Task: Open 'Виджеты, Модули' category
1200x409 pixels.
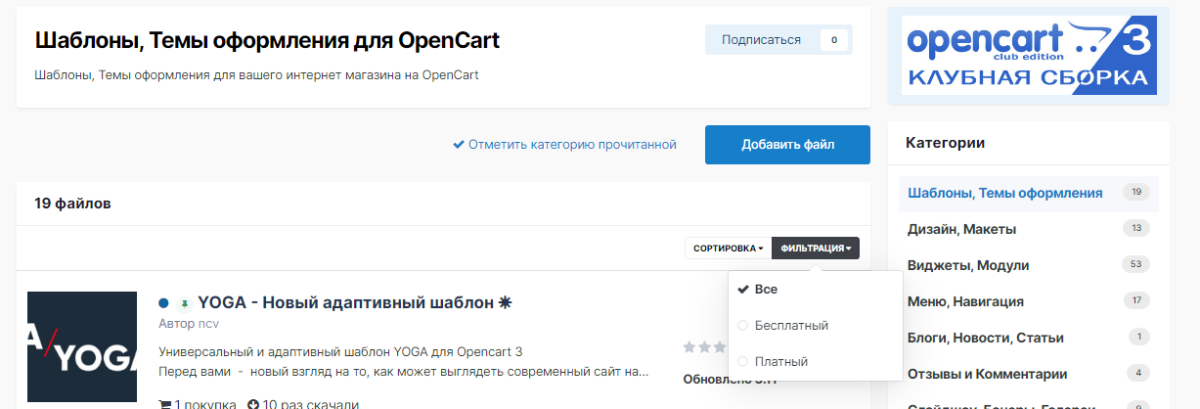Action: pyautogui.click(x=967, y=265)
